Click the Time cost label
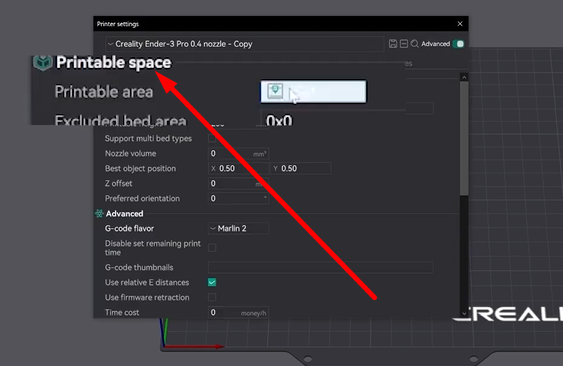The width and height of the screenshot is (563, 366). point(122,312)
